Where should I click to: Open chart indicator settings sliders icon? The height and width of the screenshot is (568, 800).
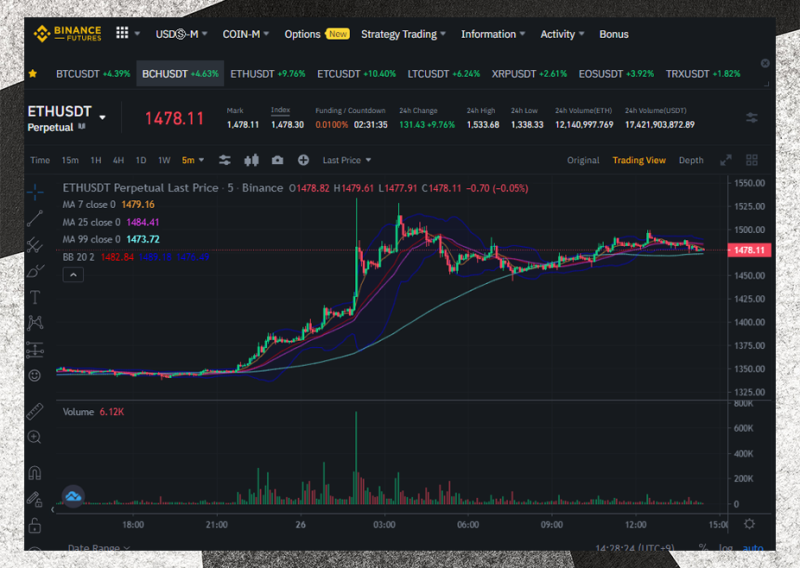point(224,160)
